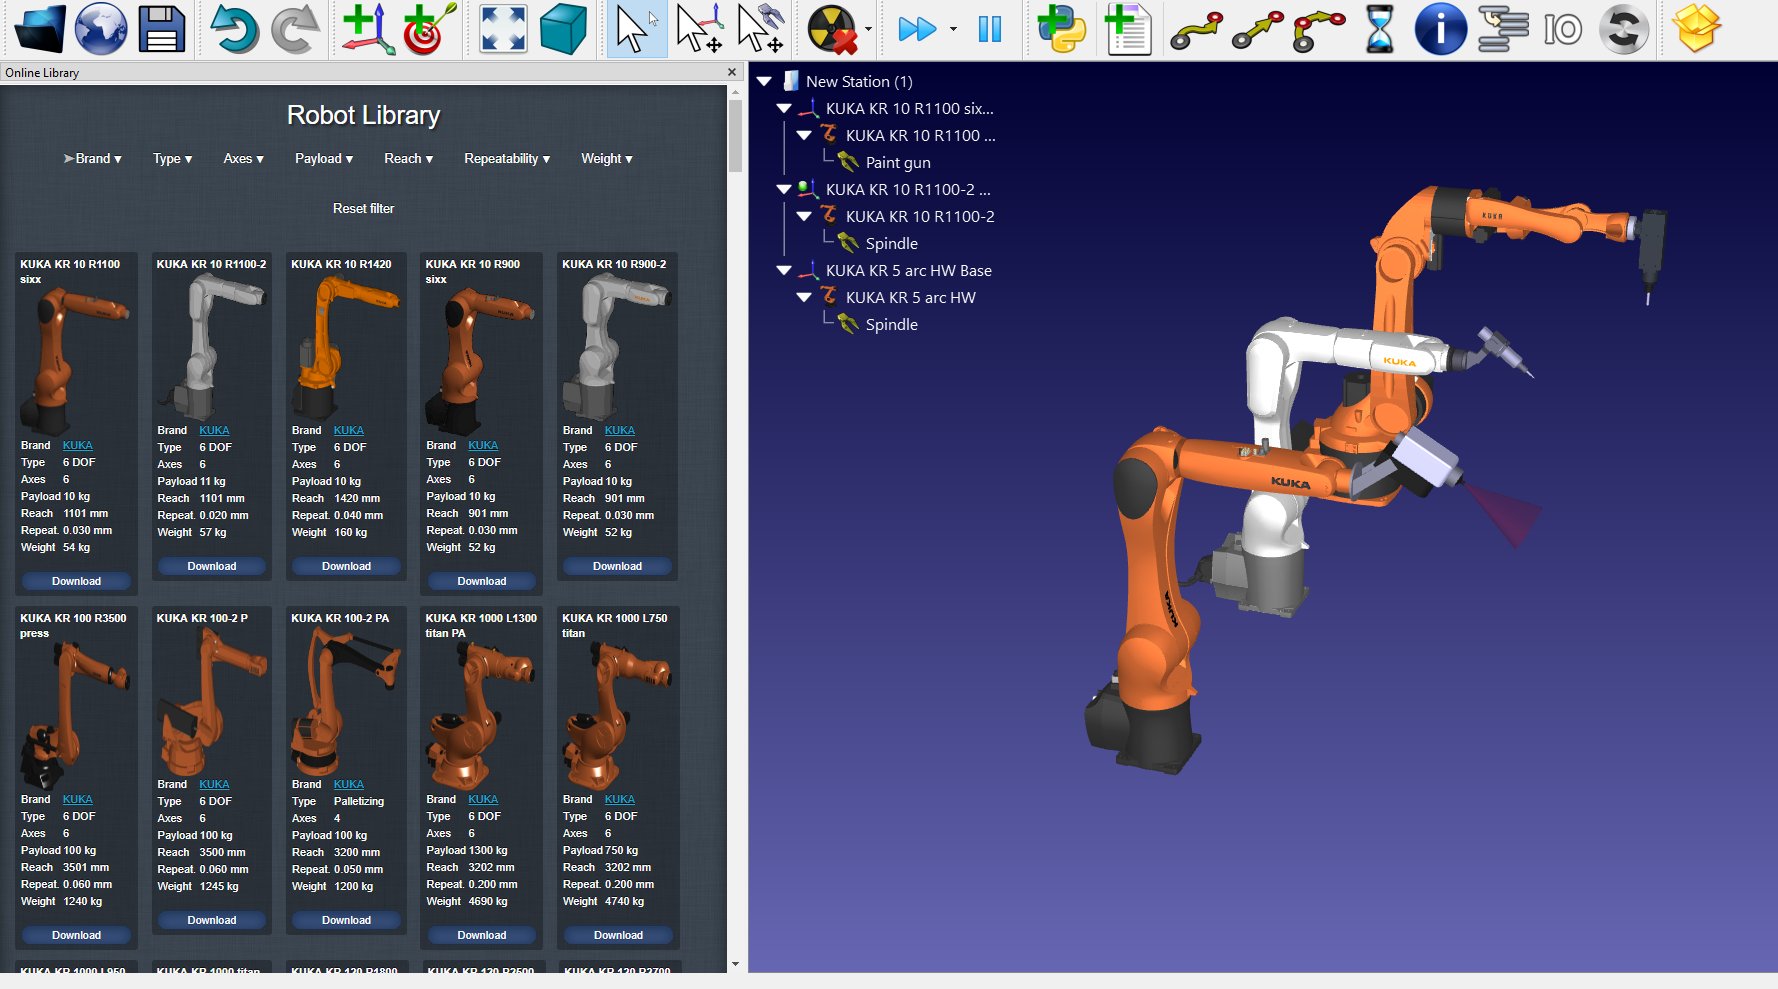Undo the last action
Viewport: 1778px width, 989px height.
coord(234,29)
